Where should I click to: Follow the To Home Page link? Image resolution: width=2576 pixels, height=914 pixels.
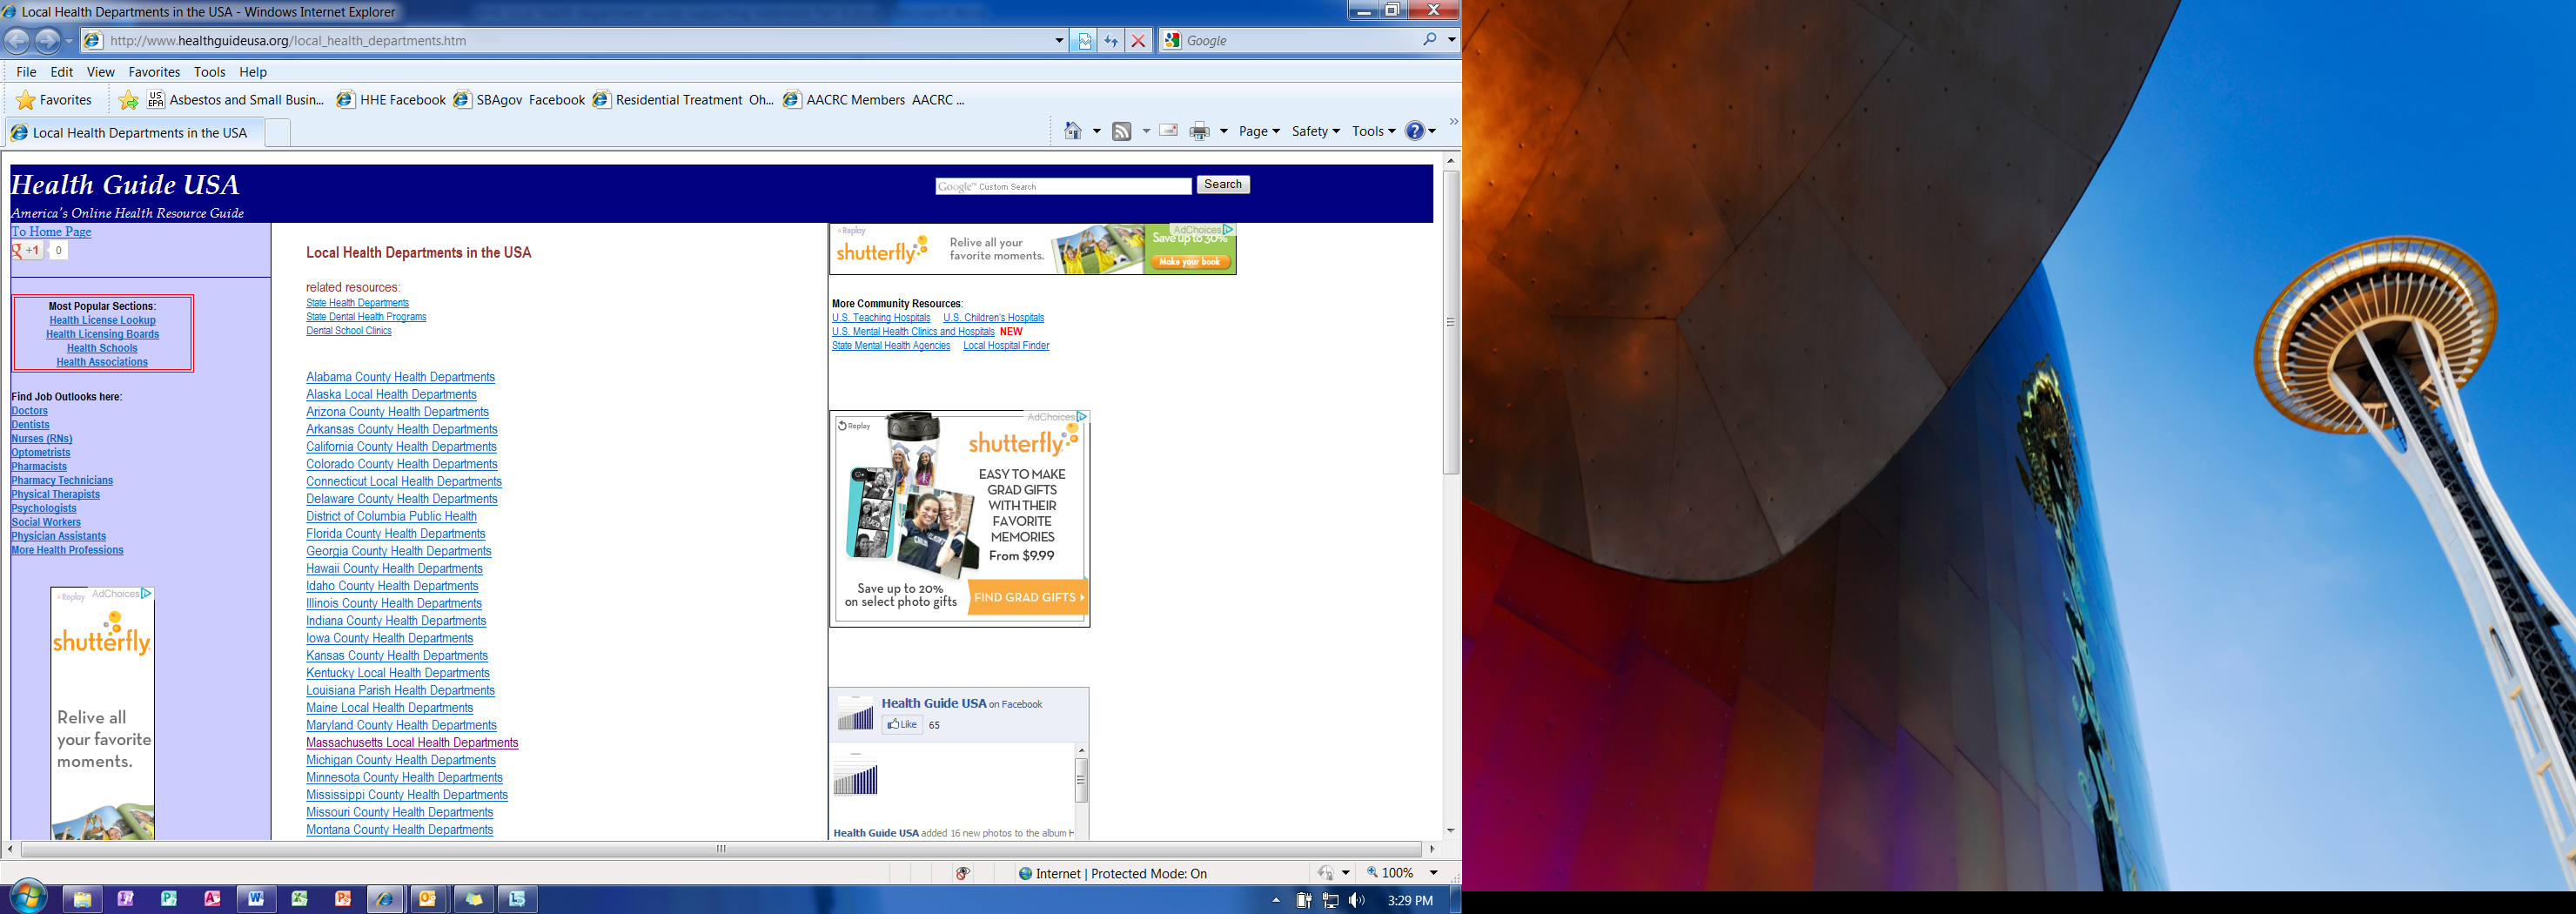coord(51,232)
